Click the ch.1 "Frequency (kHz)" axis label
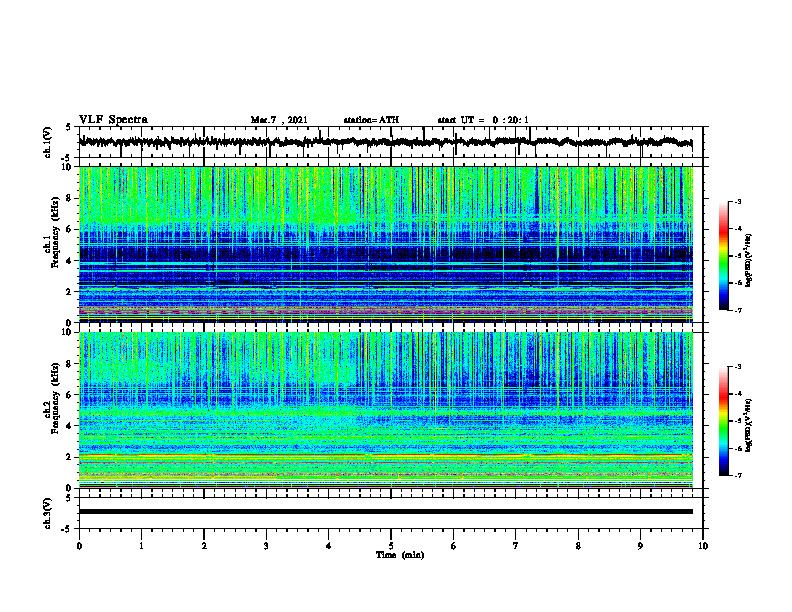Screen dimensions: 792x612 click(56, 234)
